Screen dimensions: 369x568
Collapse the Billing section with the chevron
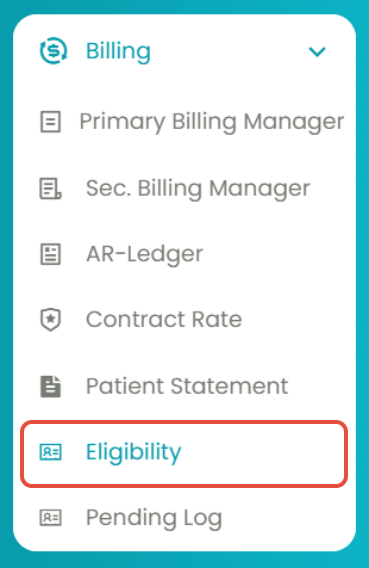tap(317, 52)
